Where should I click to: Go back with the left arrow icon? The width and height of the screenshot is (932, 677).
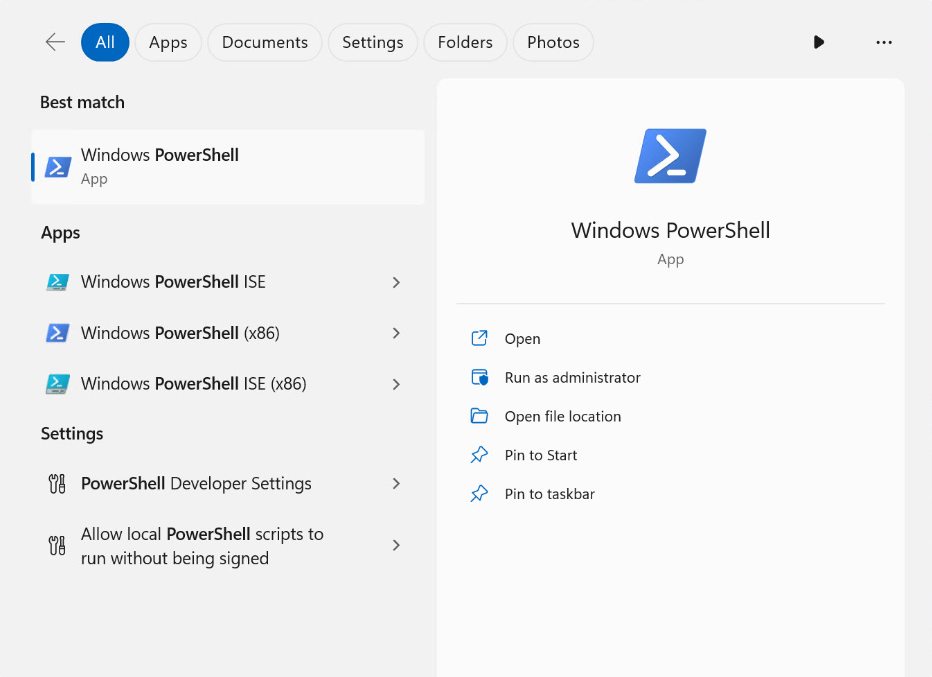click(x=55, y=42)
